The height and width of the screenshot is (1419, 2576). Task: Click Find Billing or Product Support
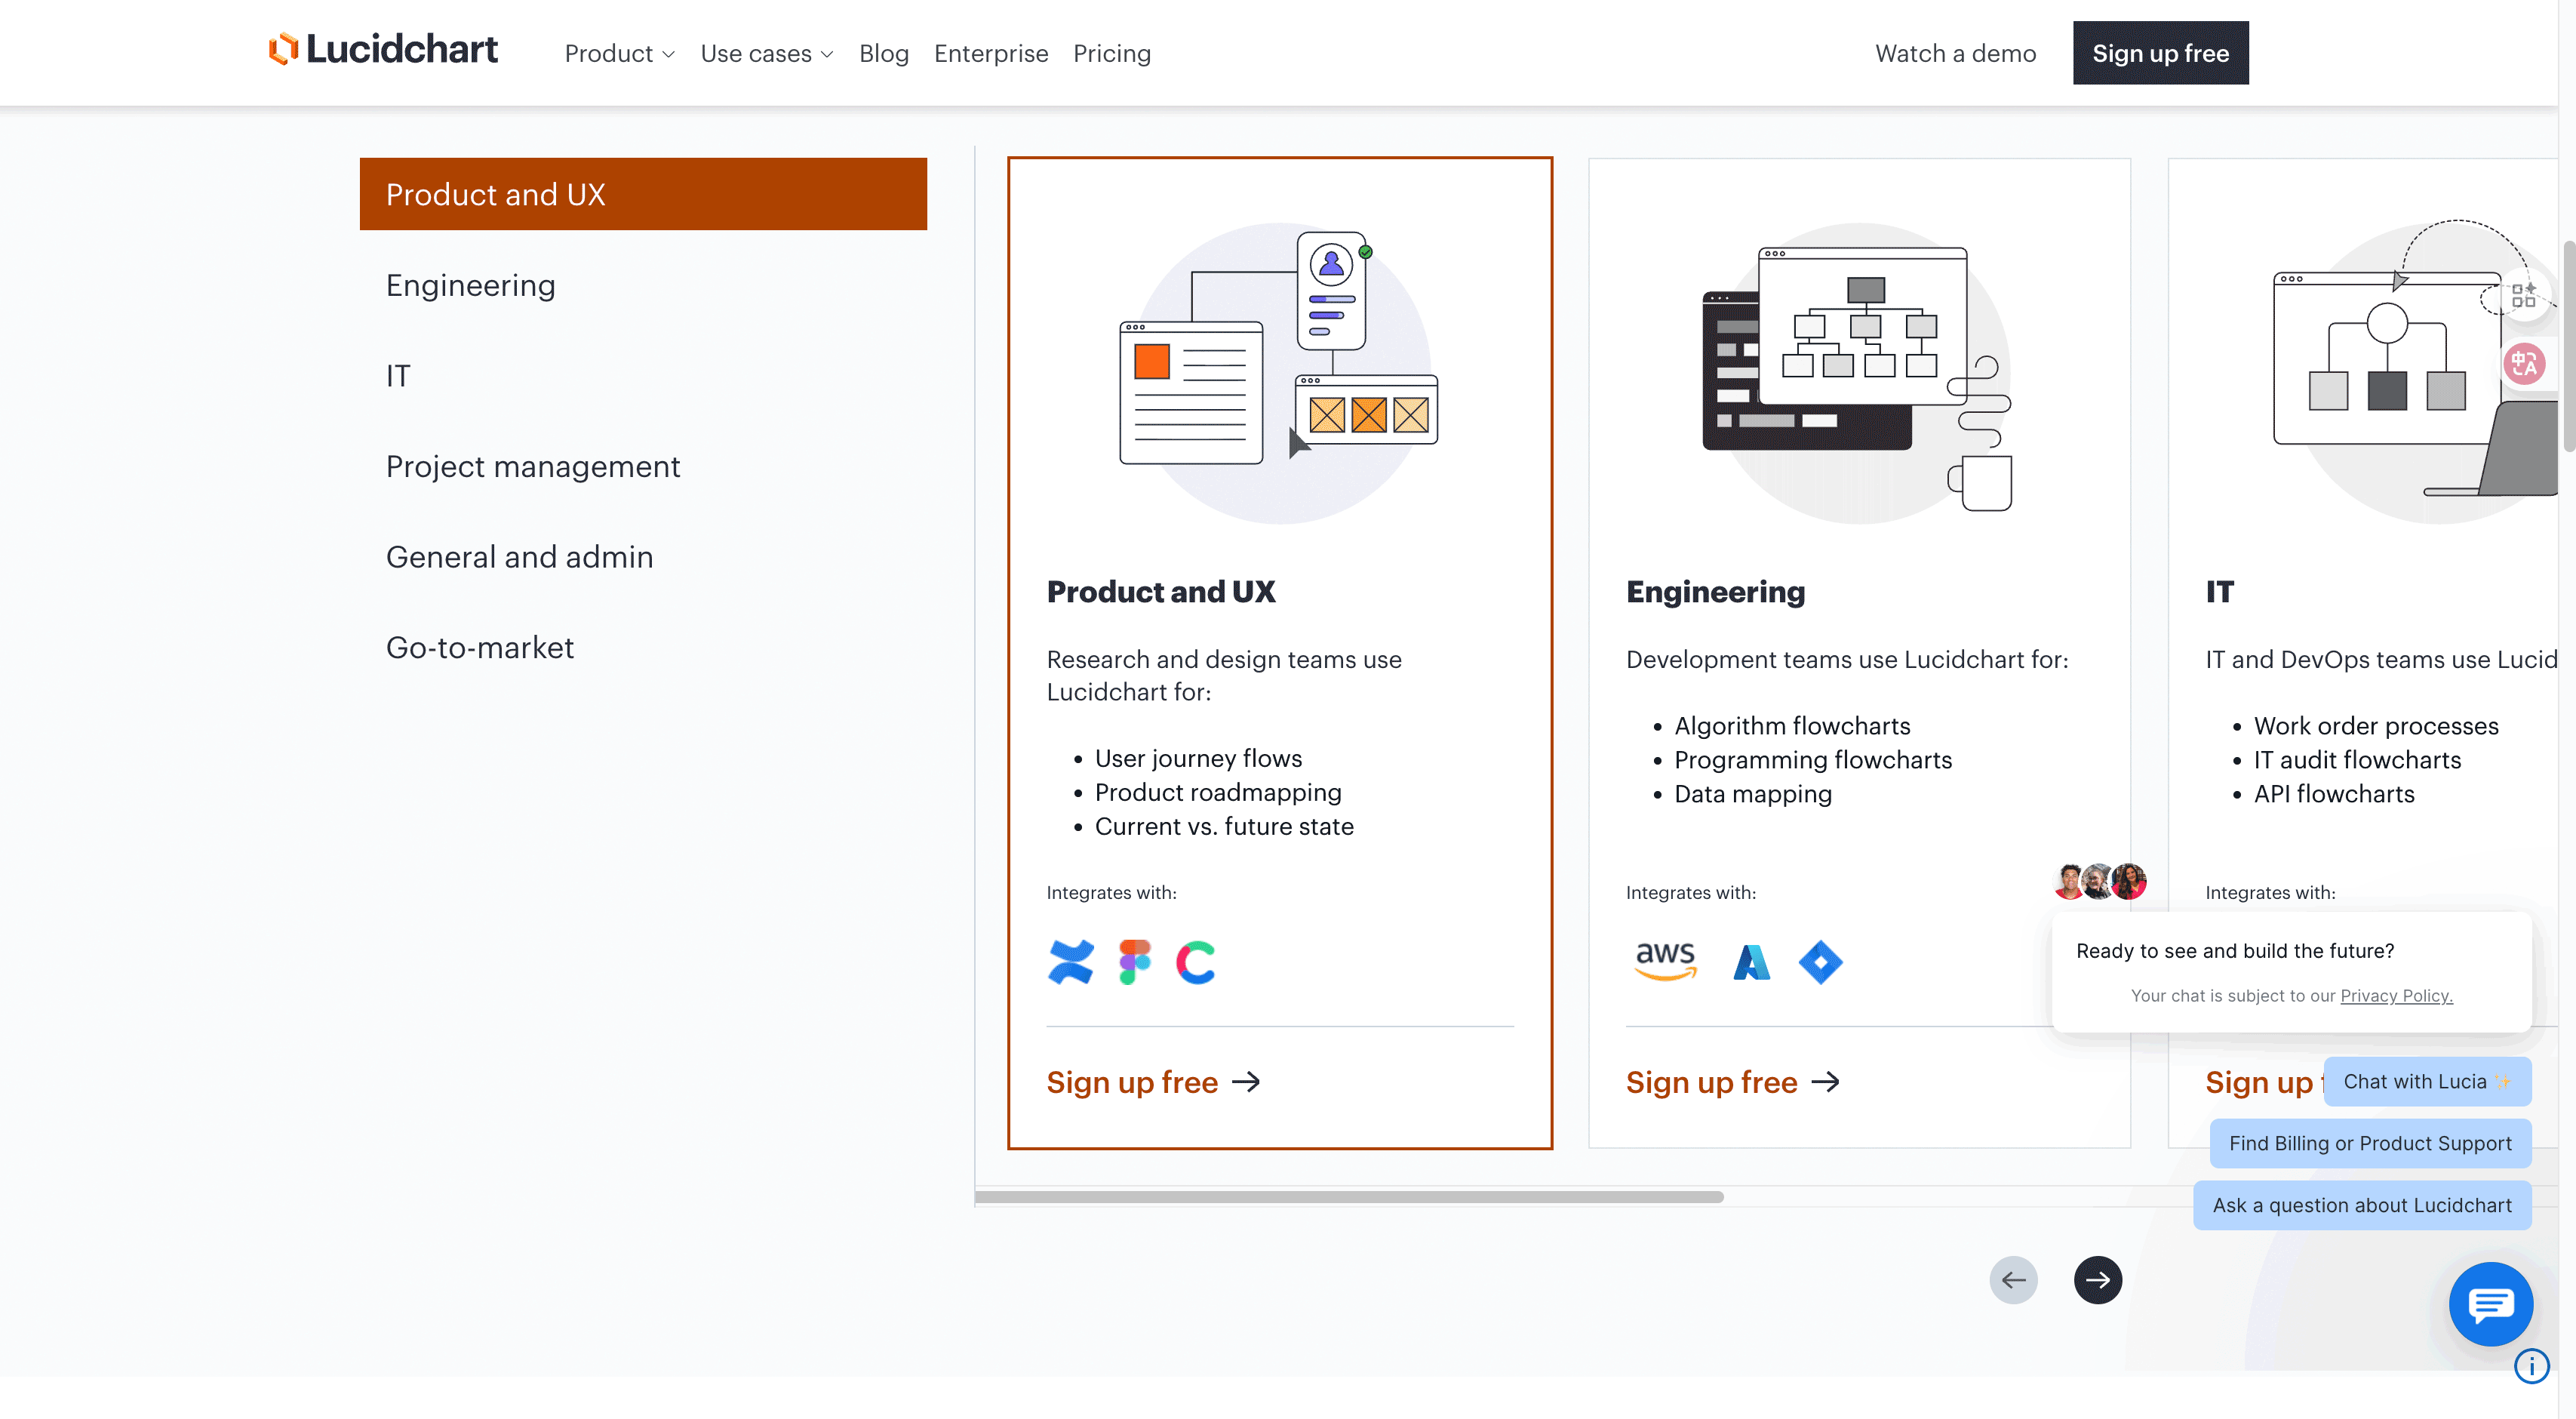[2370, 1143]
